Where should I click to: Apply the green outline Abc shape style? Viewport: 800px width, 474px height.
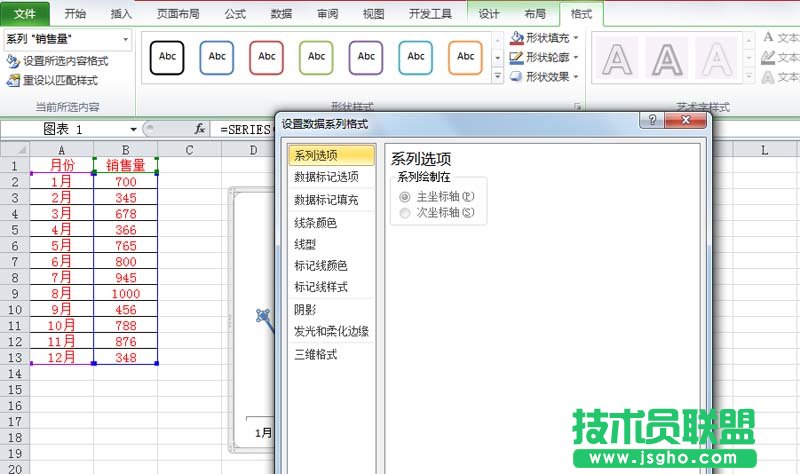[x=316, y=58]
